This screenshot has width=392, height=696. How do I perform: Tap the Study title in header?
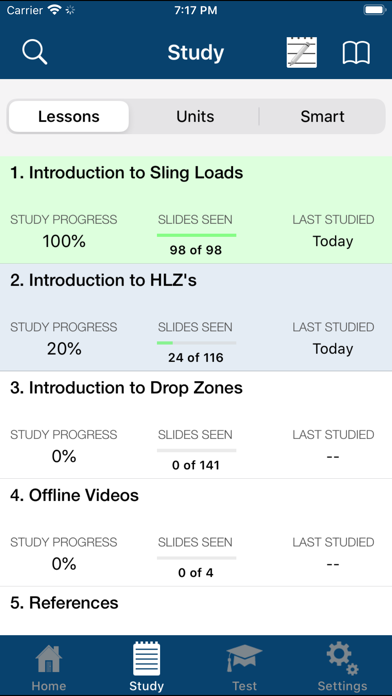pyautogui.click(x=196, y=53)
